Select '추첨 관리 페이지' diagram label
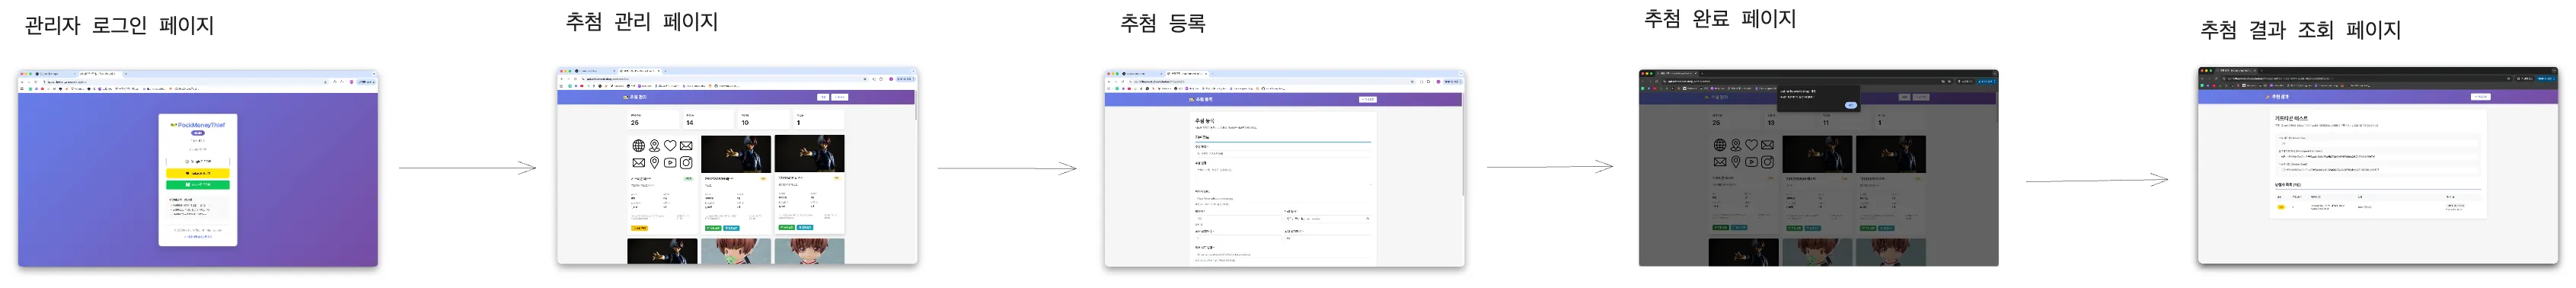2576x288 pixels. click(642, 21)
